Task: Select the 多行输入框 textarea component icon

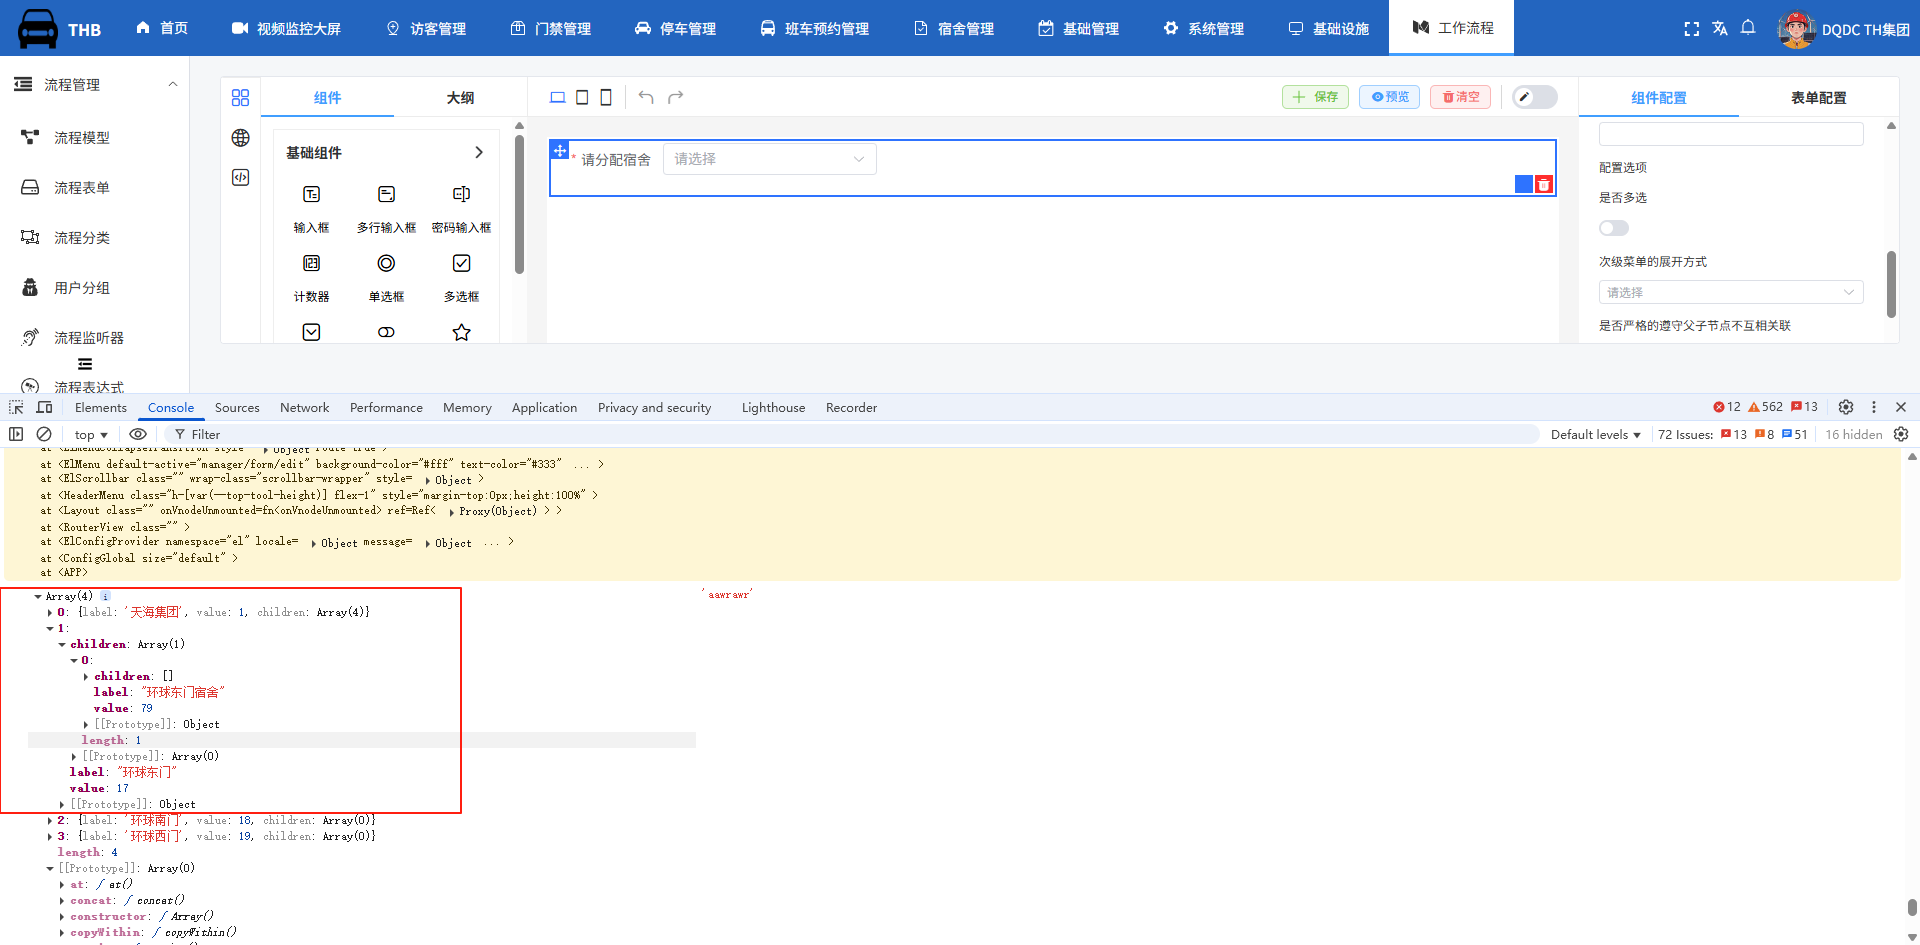Action: 386,194
